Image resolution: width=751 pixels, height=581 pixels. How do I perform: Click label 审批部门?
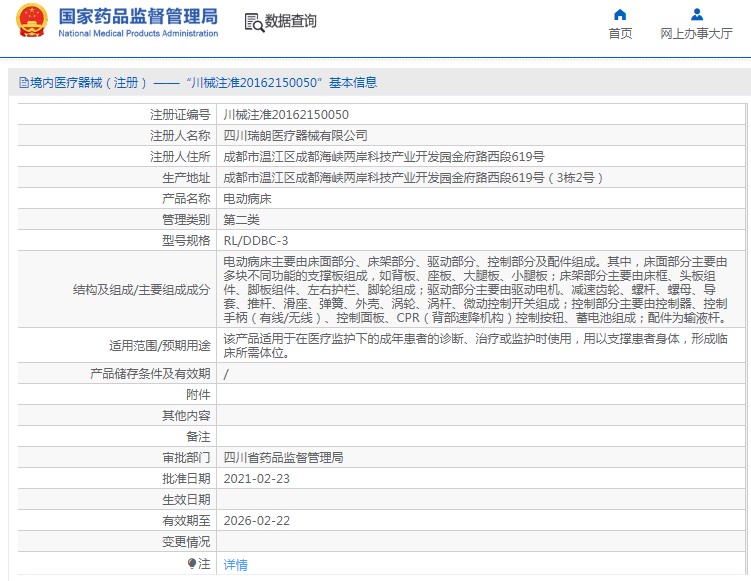[x=186, y=457]
